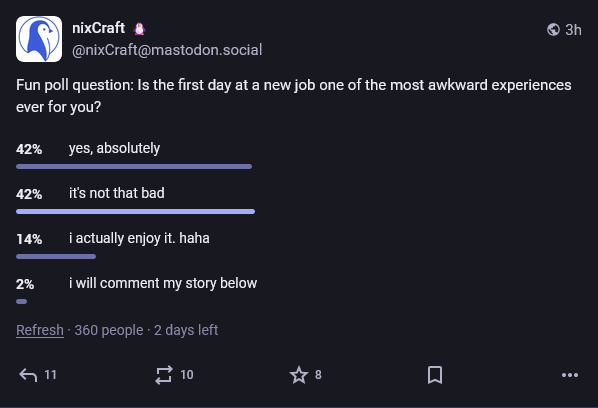The height and width of the screenshot is (408, 598).
Task: Bookmark this nixCraft post
Action: click(x=435, y=375)
